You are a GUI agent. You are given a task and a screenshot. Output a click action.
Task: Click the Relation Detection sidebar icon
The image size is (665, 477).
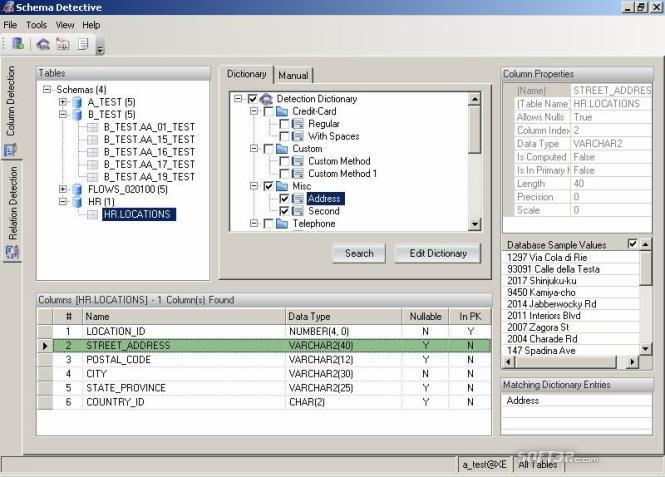click(12, 251)
